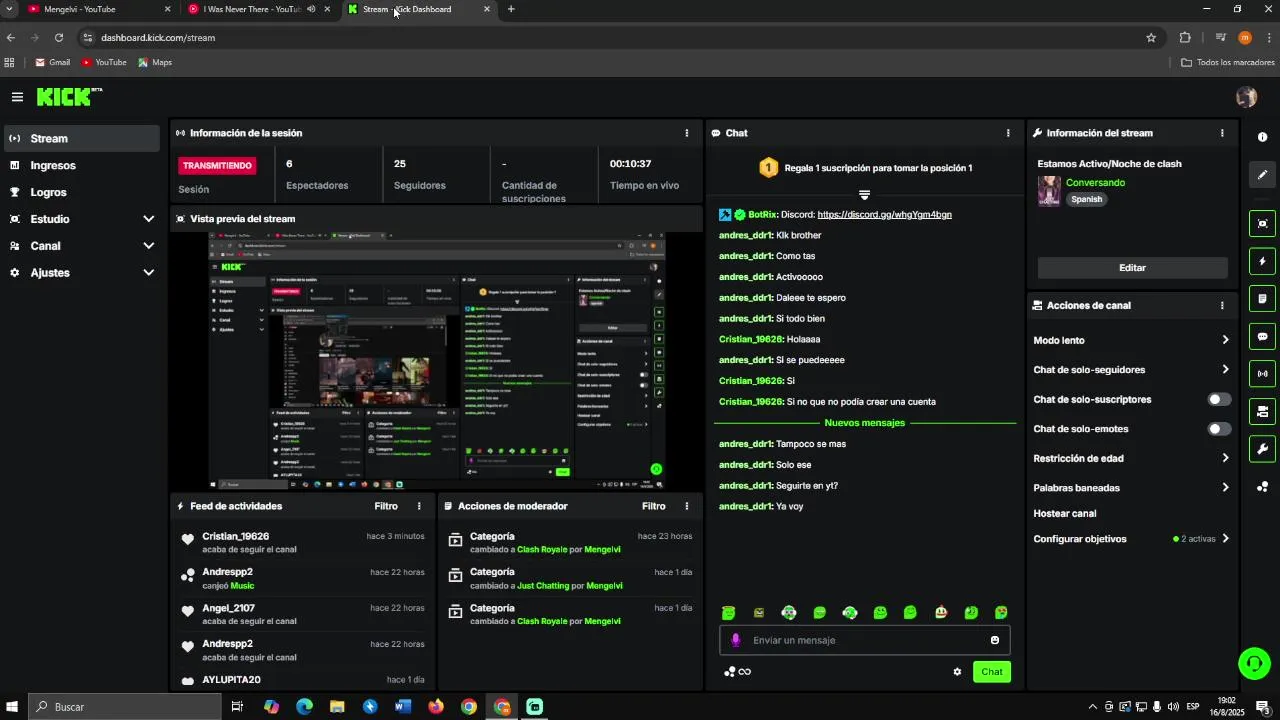Open Word from the Windows taskbar
The height and width of the screenshot is (720, 1280).
[x=403, y=707]
